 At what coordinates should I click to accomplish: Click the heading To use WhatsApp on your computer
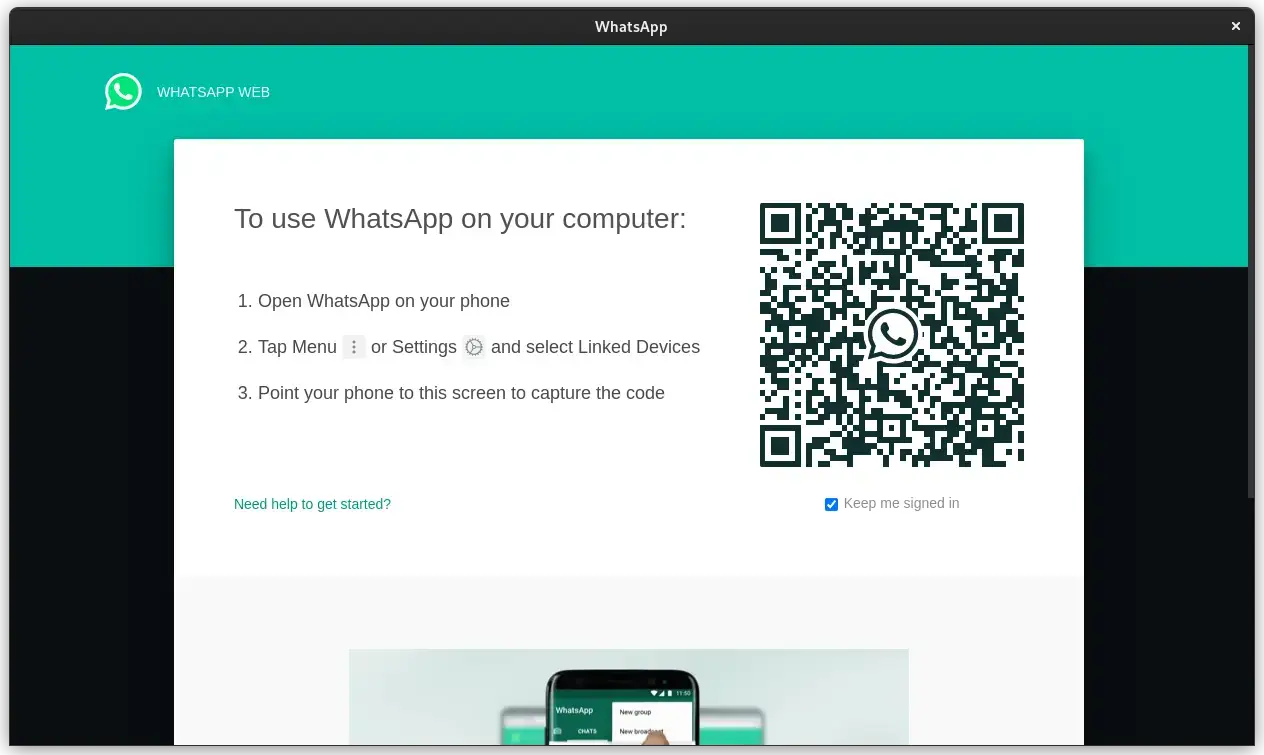tap(460, 218)
